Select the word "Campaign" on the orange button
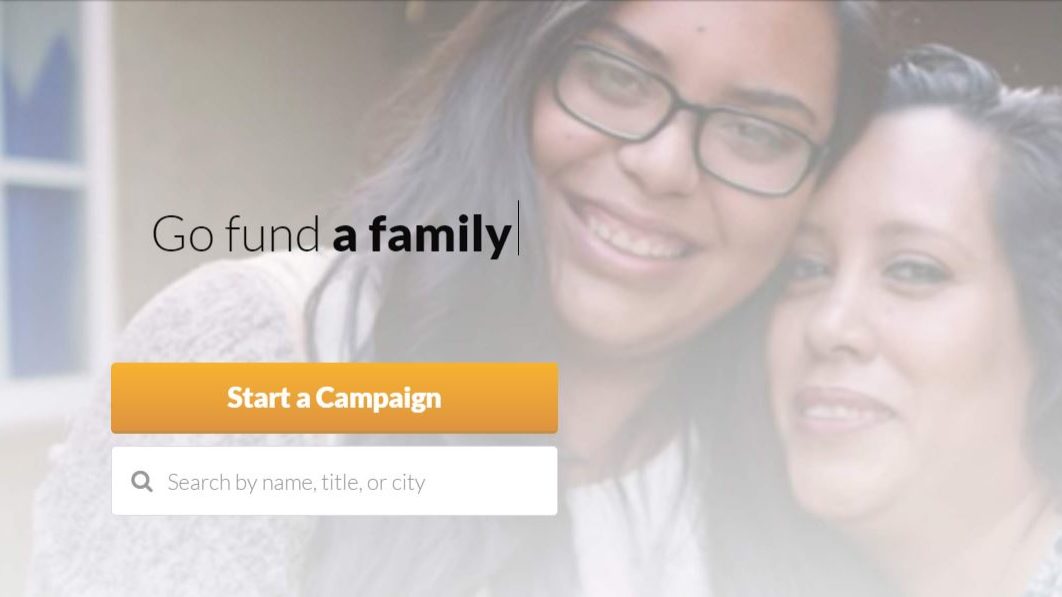Screen dimensions: 1062x597 tap(378, 398)
